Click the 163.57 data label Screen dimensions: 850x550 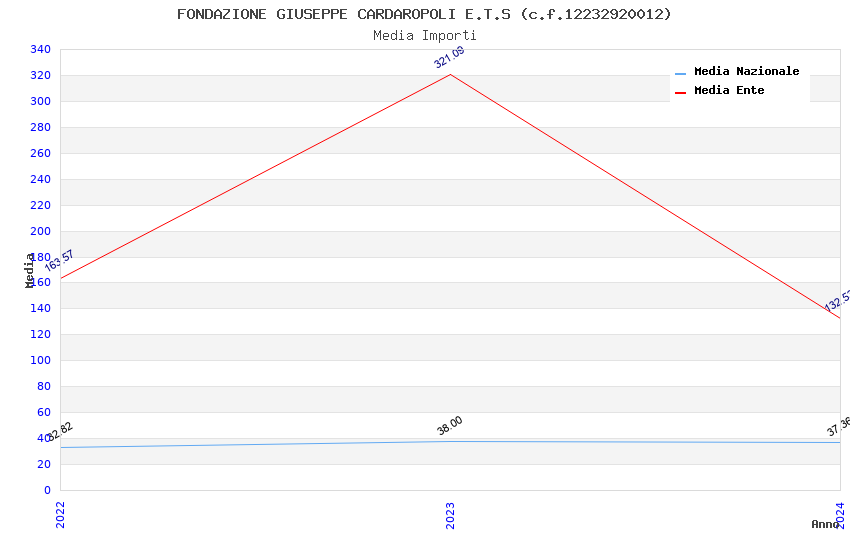tap(59, 261)
